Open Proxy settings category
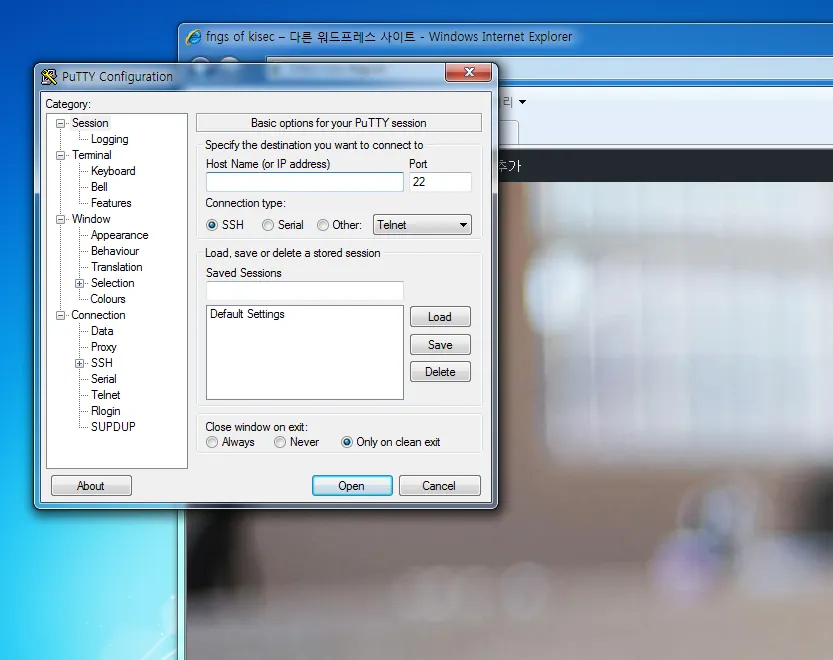 pos(104,347)
